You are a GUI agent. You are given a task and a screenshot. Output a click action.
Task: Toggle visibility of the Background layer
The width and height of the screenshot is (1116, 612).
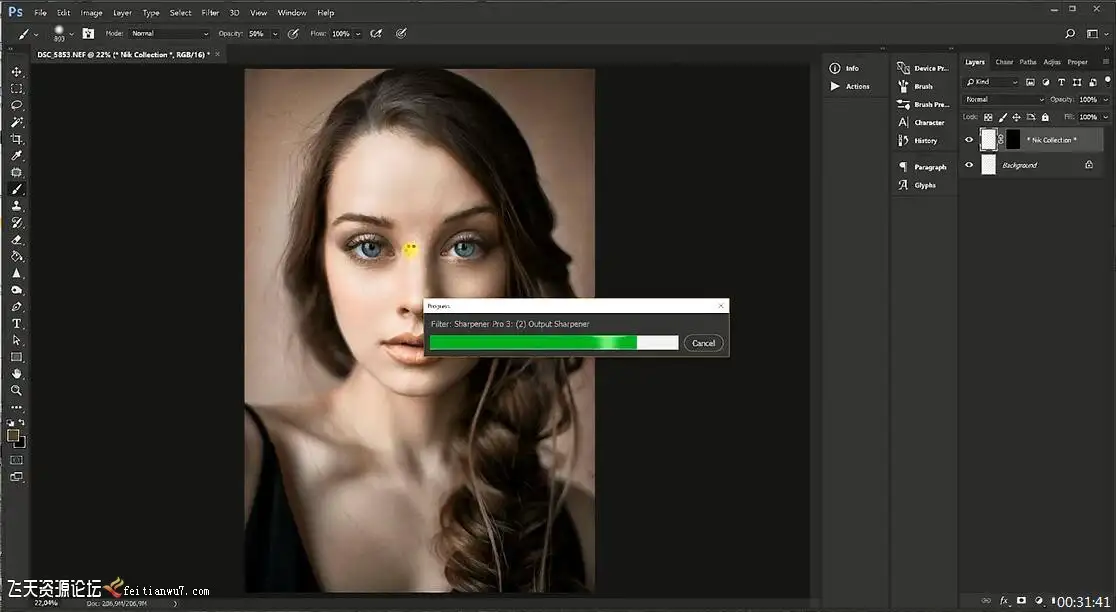[x=968, y=165]
